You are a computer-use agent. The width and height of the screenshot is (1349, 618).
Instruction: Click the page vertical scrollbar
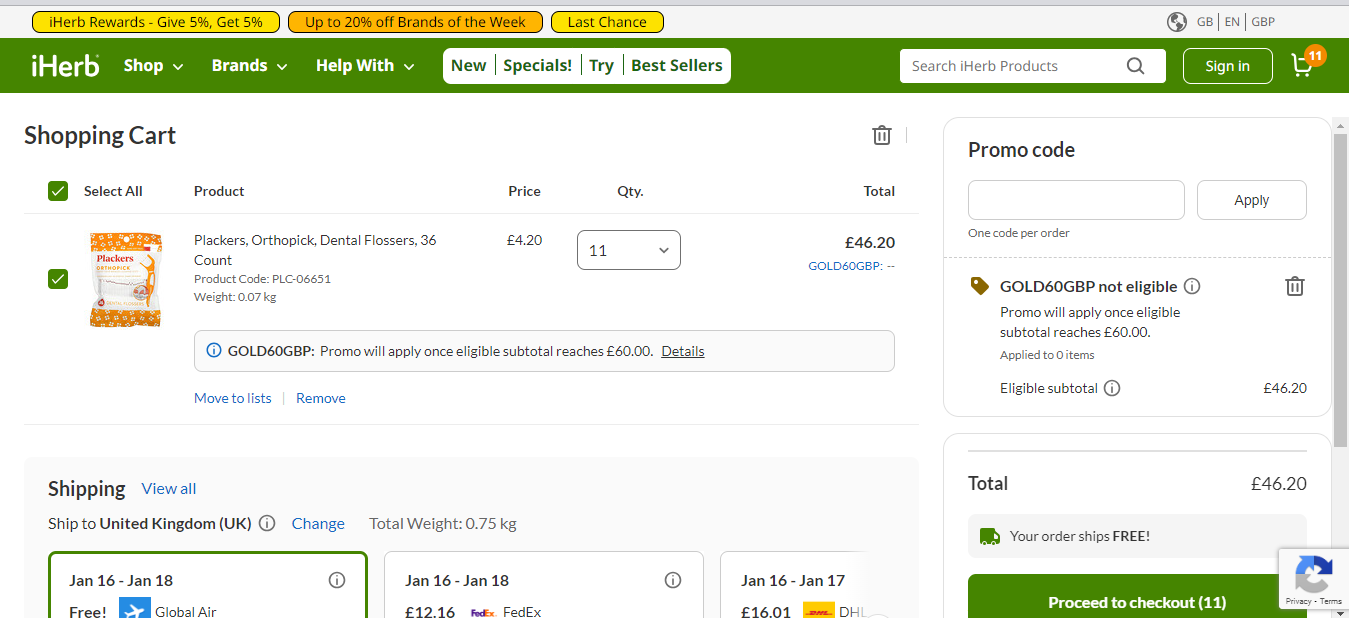(1341, 290)
